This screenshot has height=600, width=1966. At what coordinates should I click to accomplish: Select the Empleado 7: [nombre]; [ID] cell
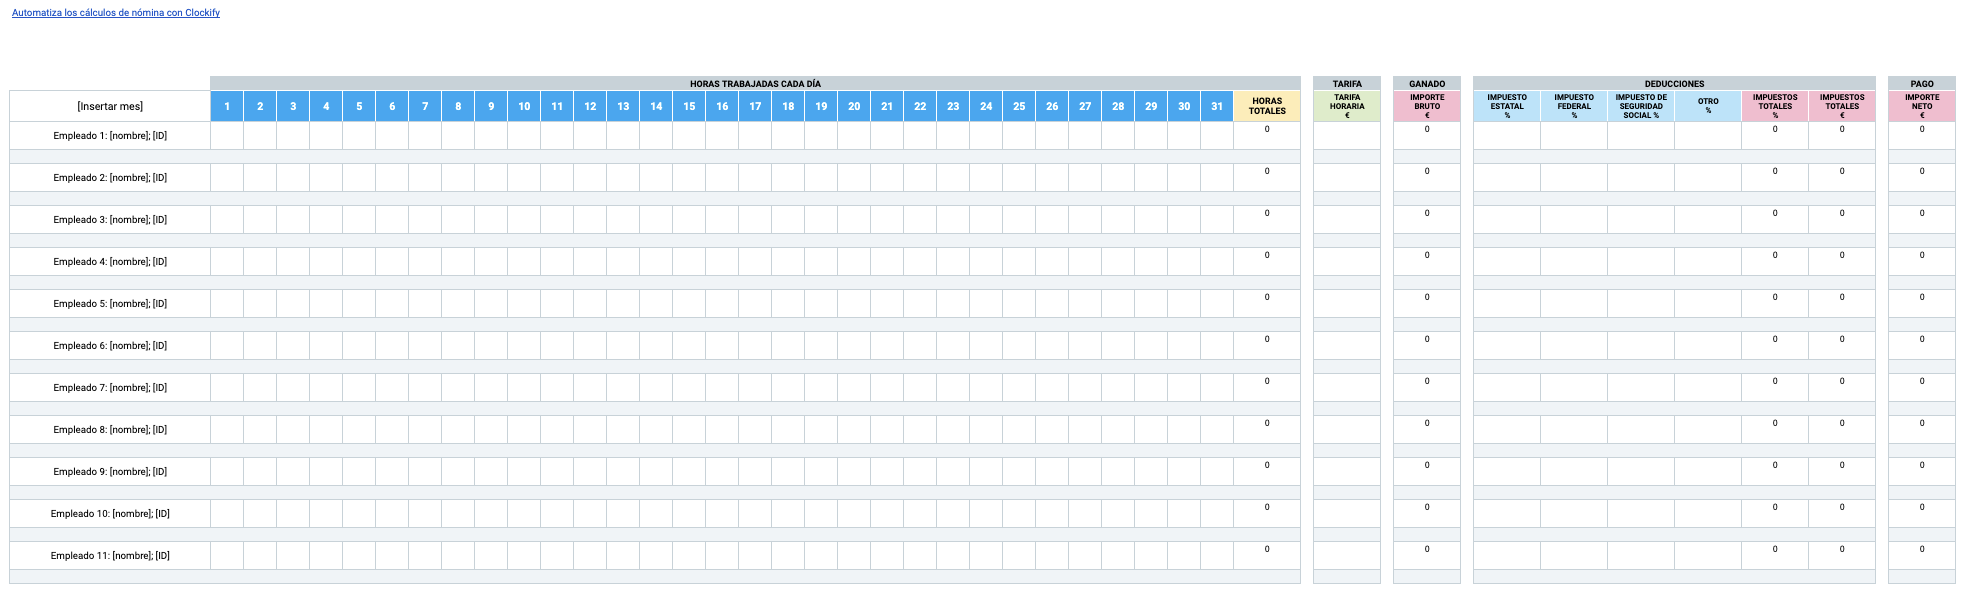110,388
